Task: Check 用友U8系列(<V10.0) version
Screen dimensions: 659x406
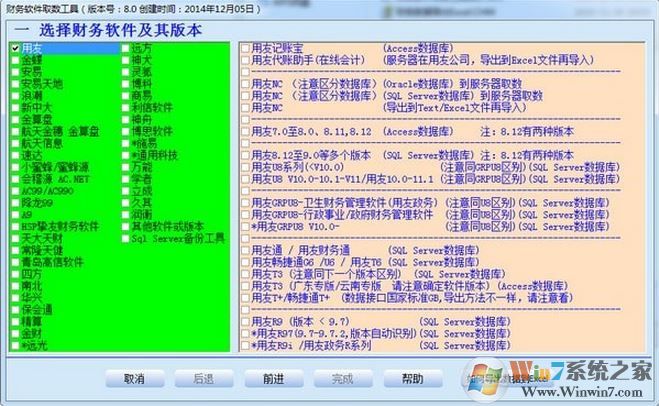Action: [x=245, y=167]
